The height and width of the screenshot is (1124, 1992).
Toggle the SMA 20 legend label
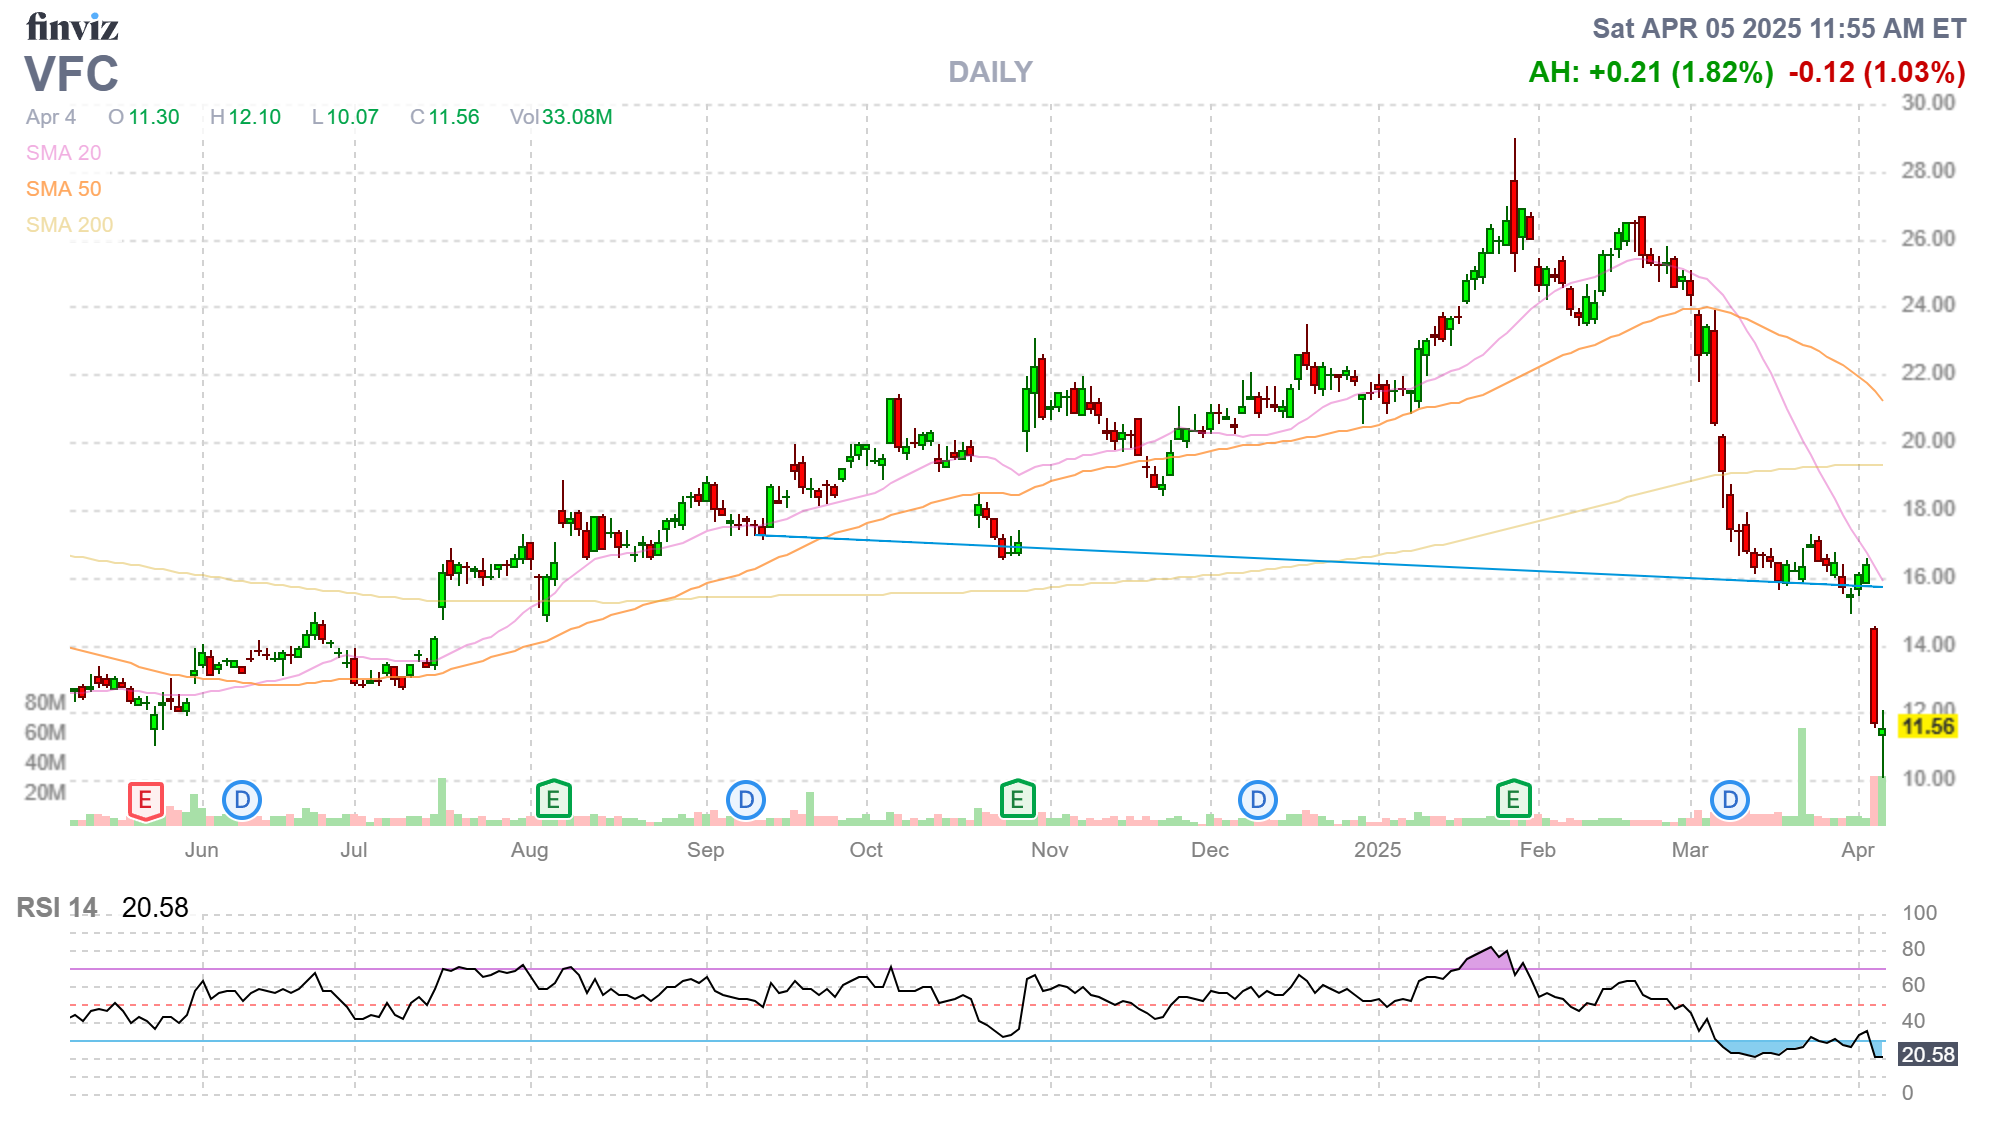coord(63,153)
